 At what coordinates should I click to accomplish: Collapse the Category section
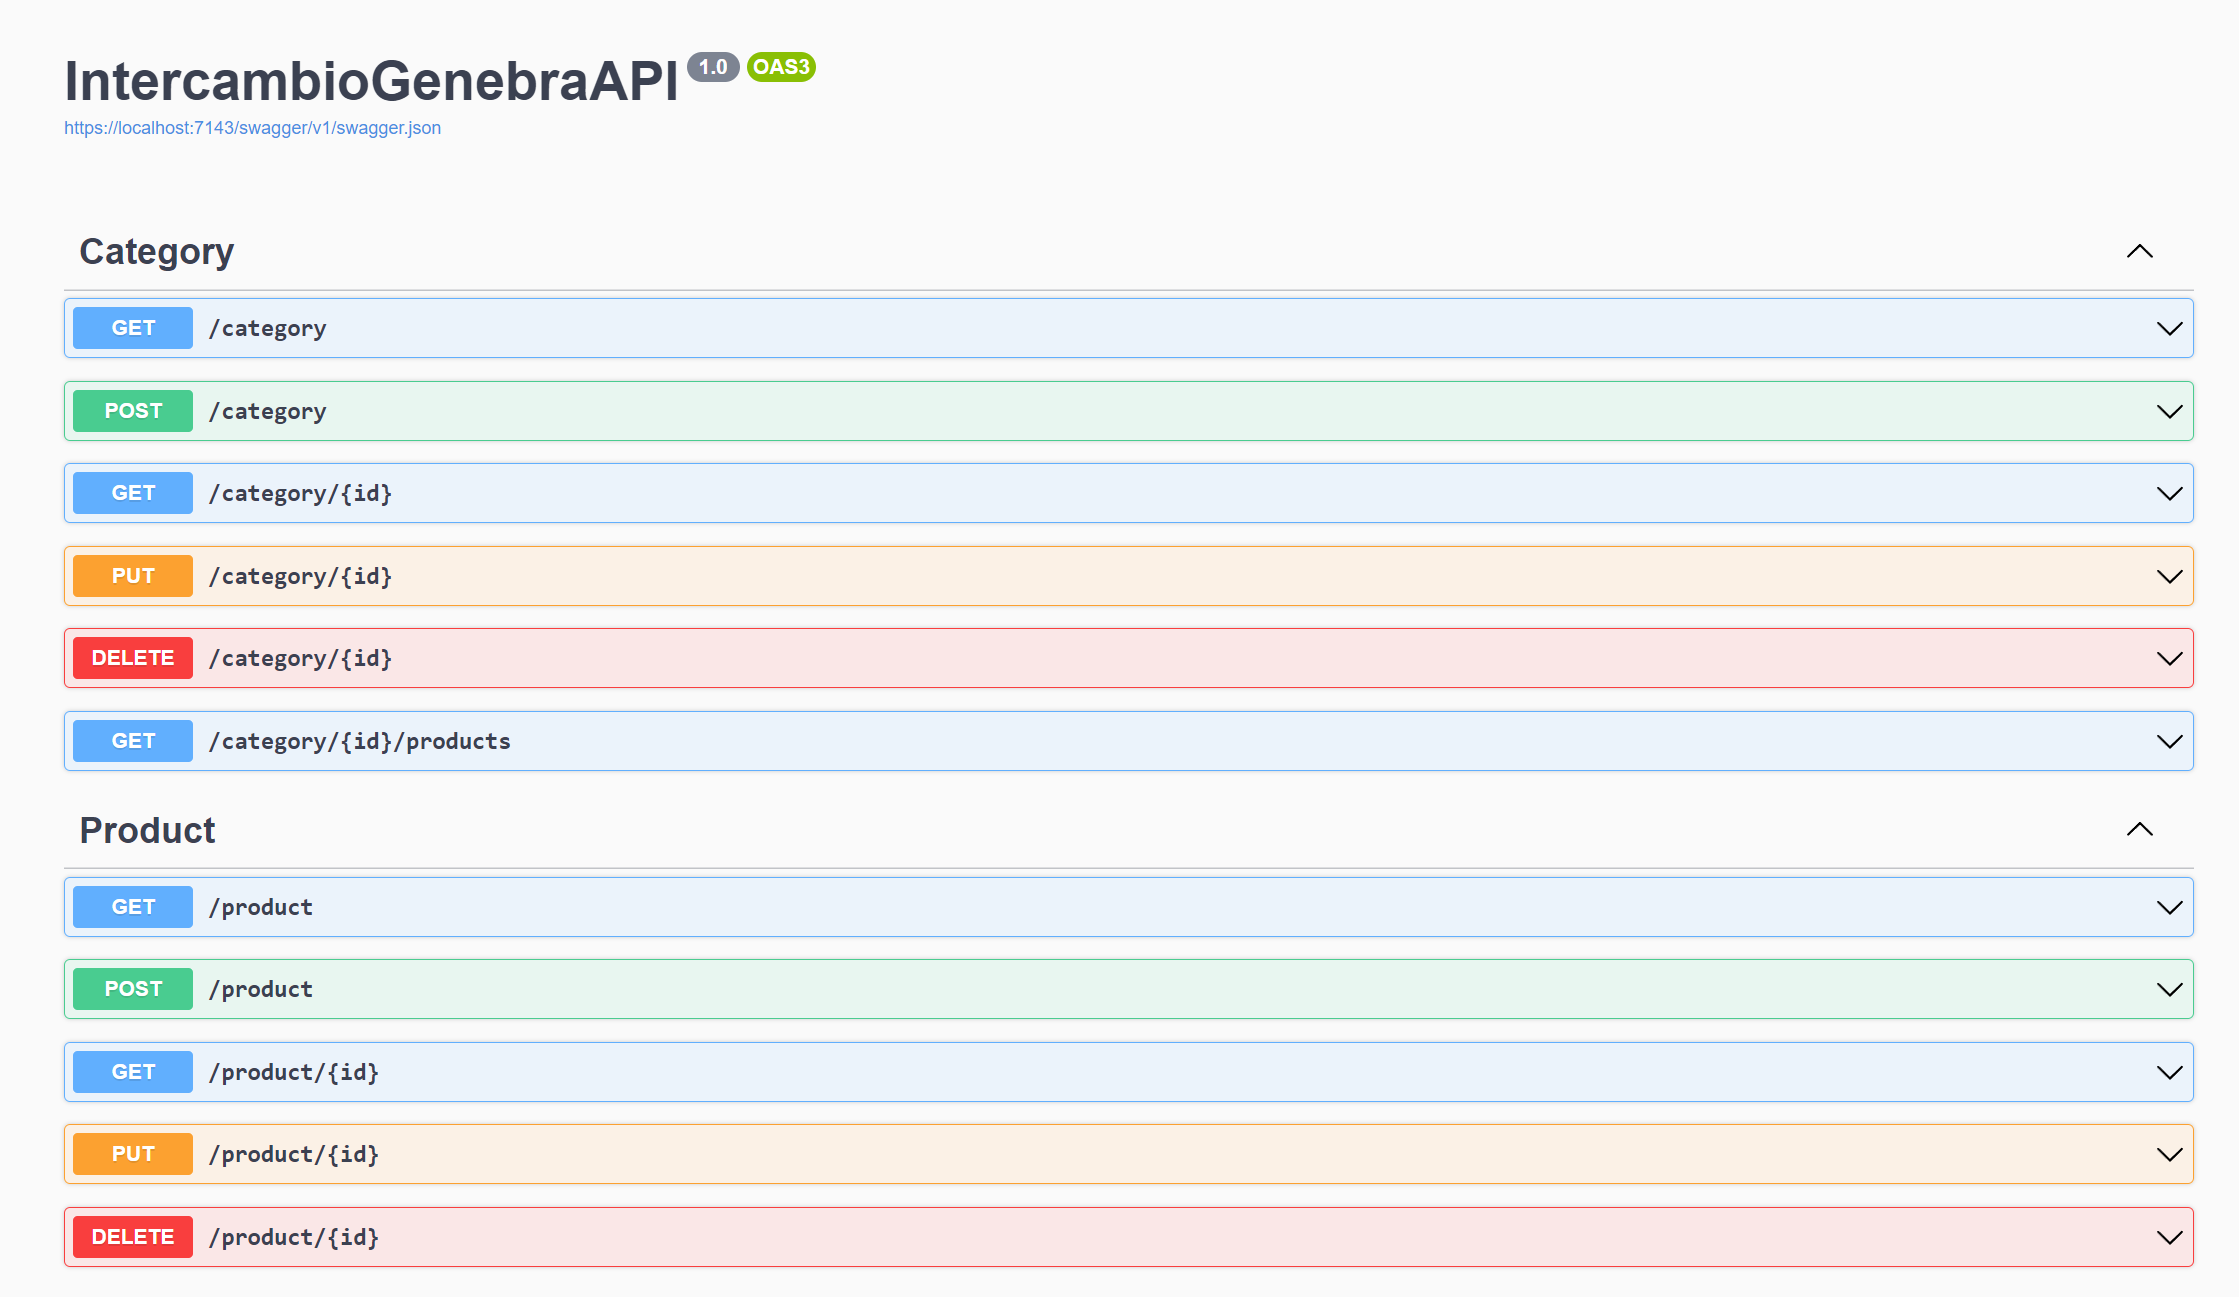[x=2140, y=251]
